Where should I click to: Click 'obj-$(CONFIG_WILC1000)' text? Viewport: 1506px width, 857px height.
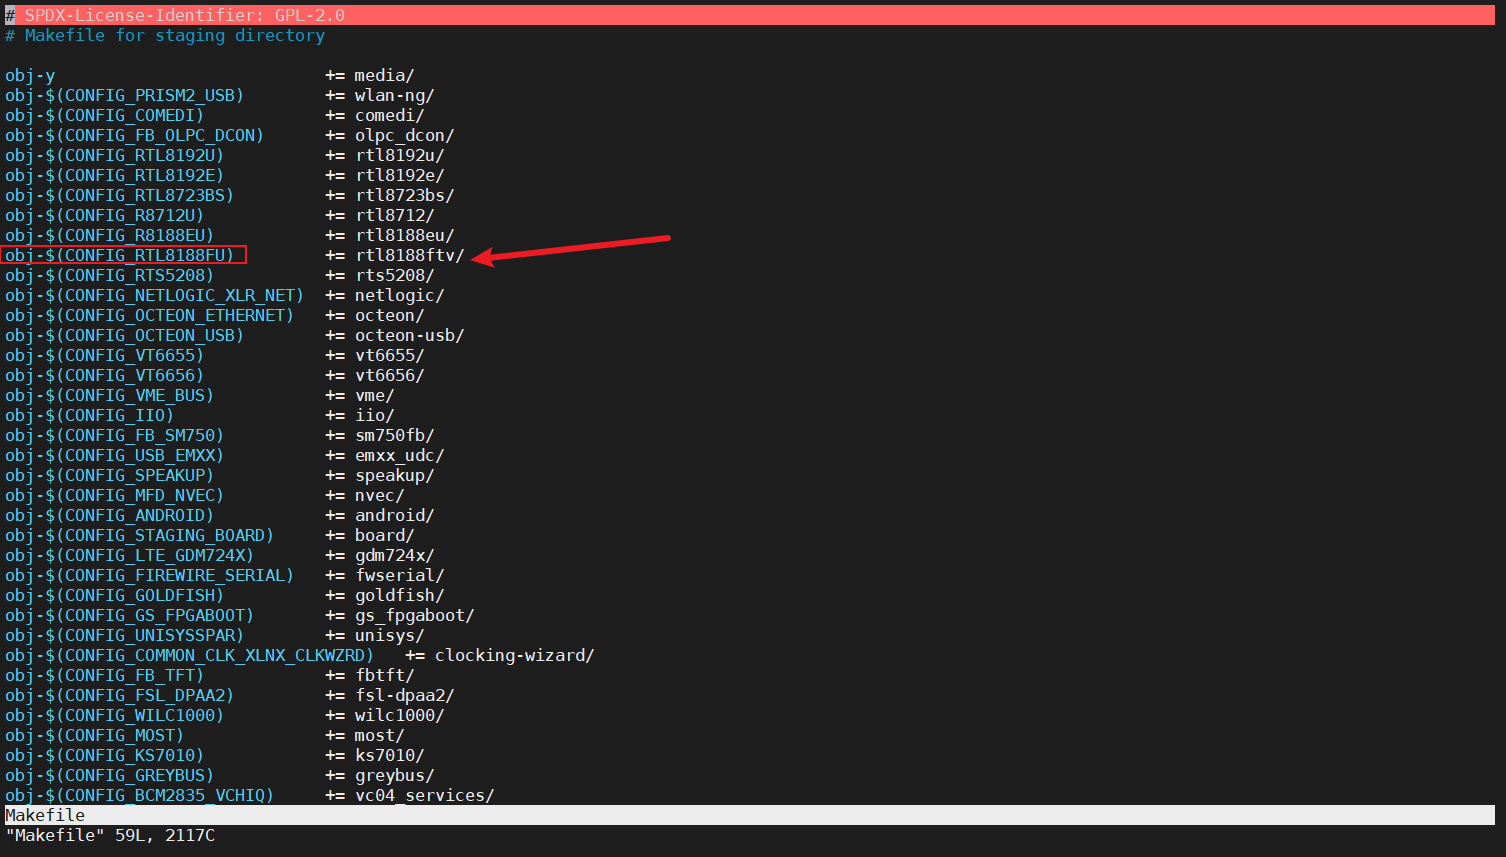pos(115,715)
